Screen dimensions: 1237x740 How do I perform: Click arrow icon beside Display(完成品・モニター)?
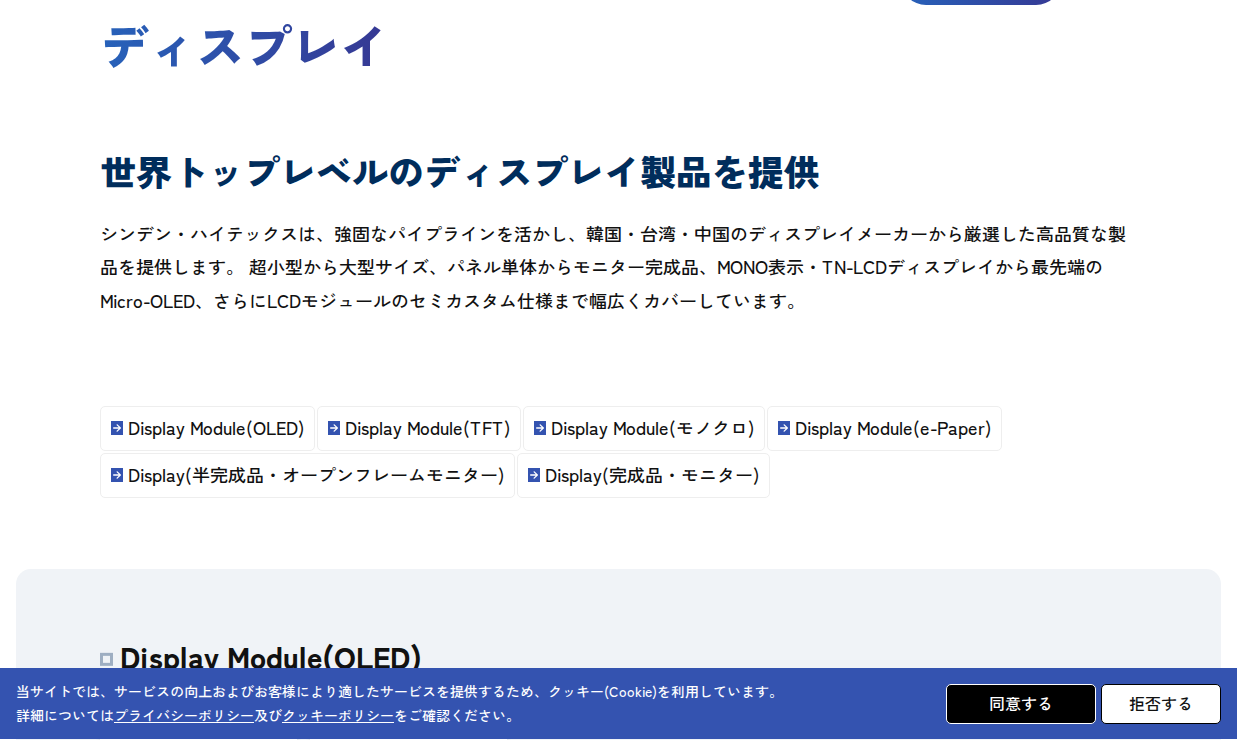[x=534, y=475]
